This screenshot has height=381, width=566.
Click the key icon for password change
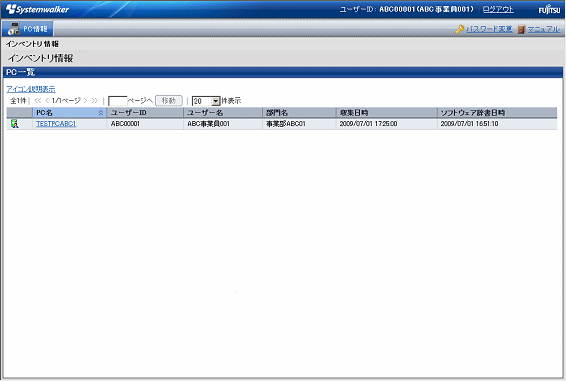[460, 29]
